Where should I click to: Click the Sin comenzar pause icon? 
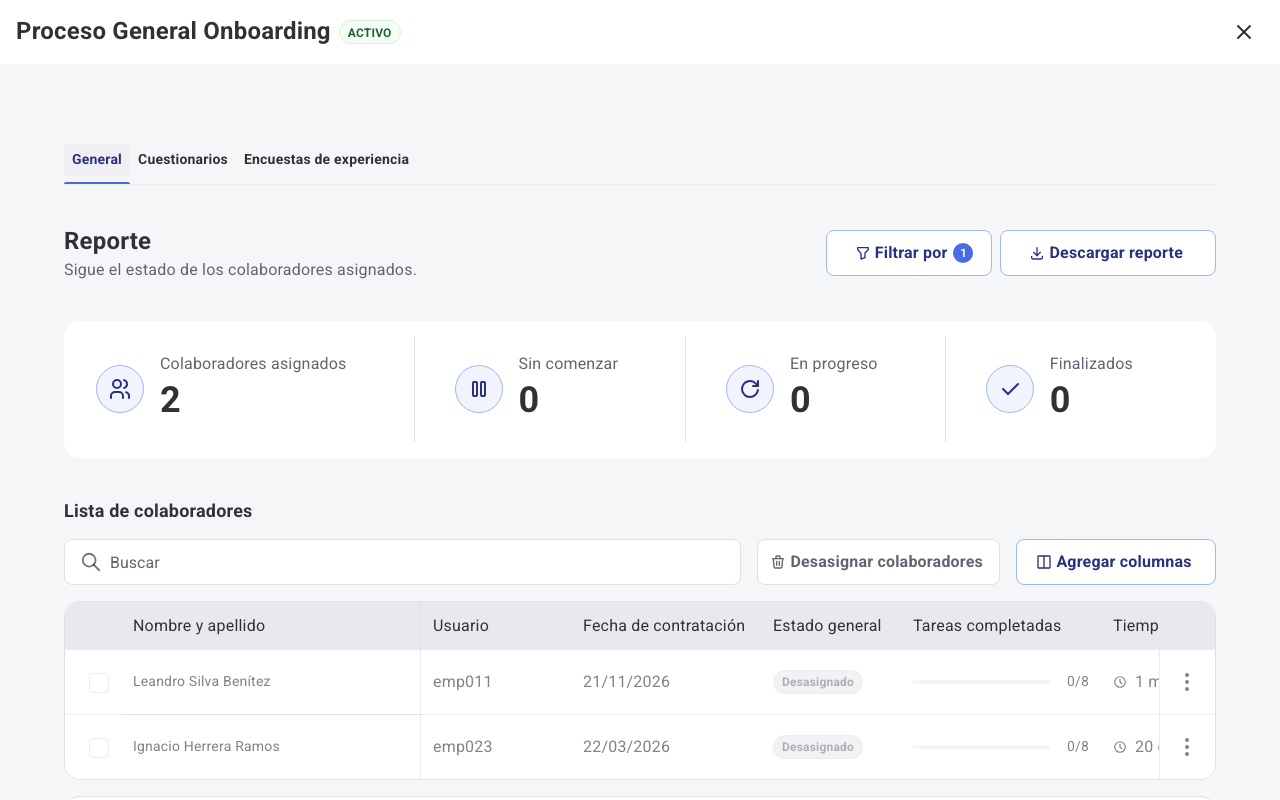coord(479,389)
